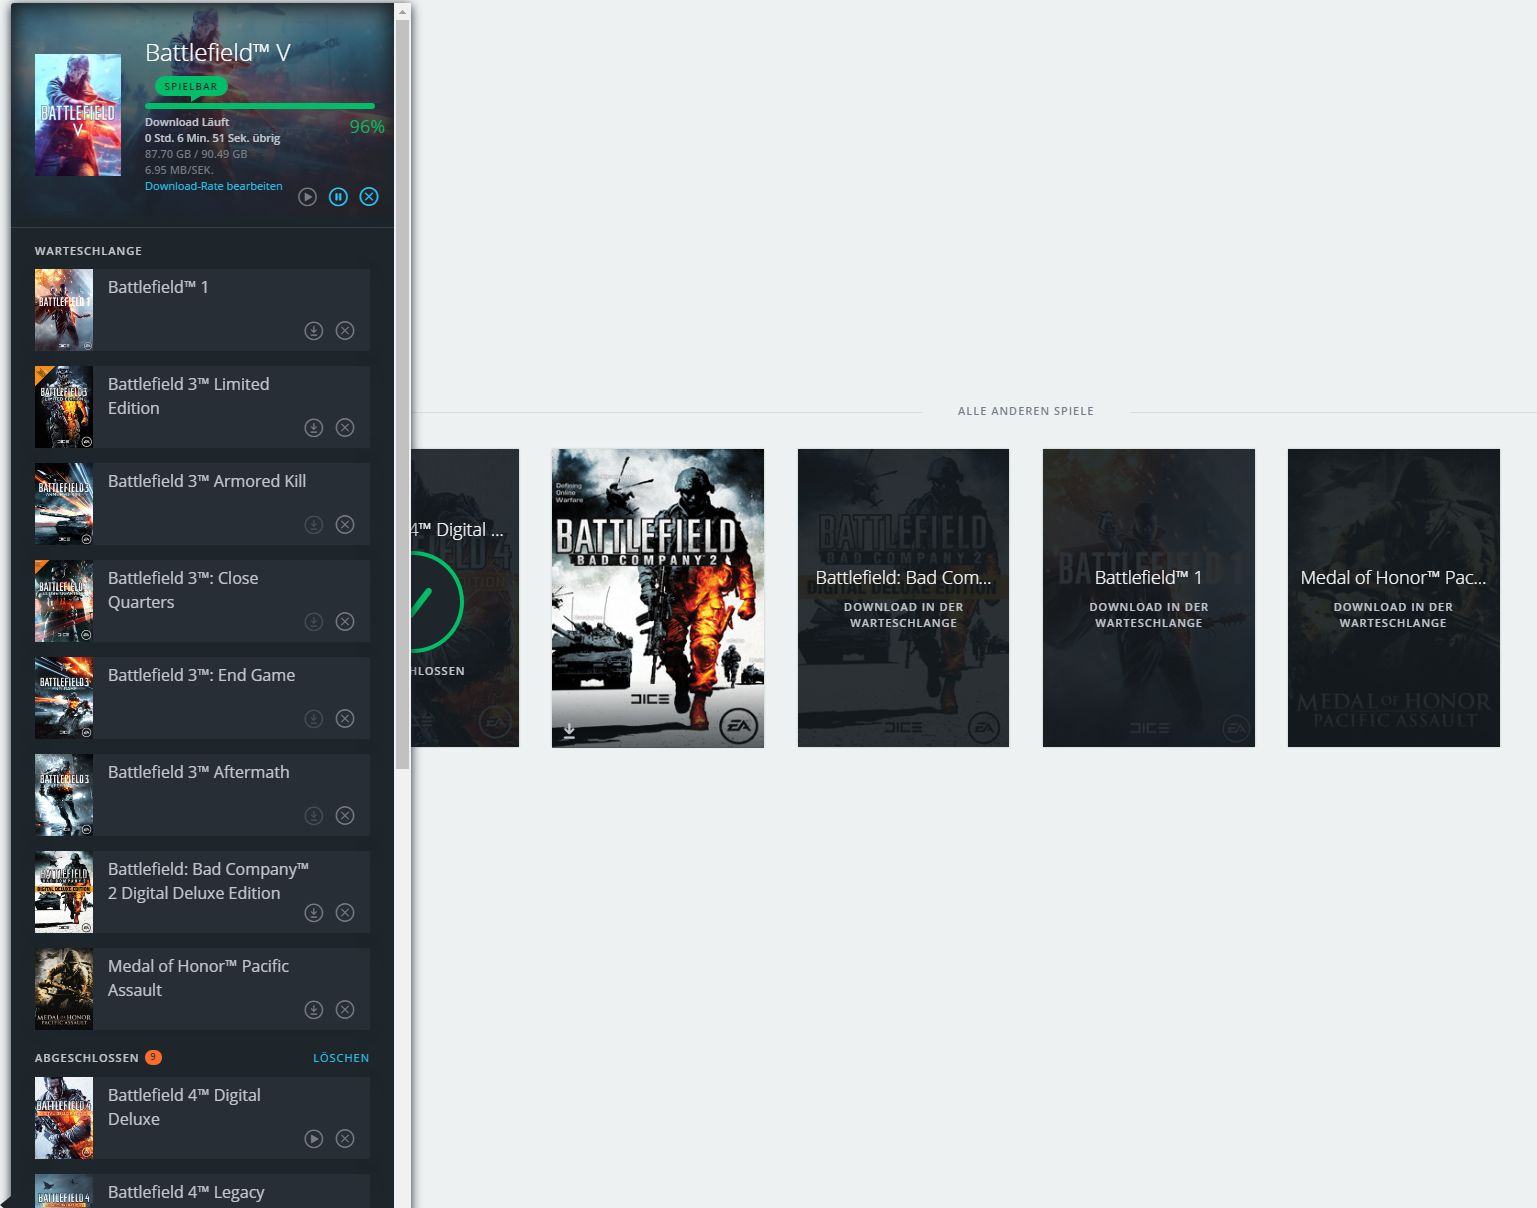Click the download queue scrollbar up arrow

click(402, 12)
